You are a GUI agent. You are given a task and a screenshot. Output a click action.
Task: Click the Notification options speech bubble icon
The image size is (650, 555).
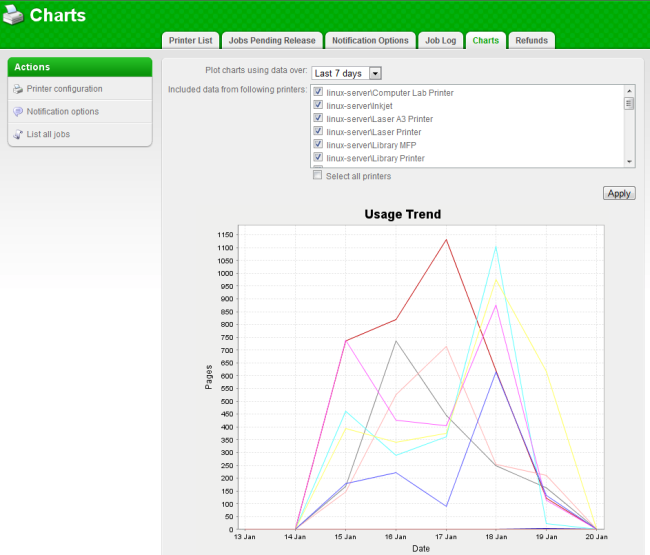pos(18,111)
